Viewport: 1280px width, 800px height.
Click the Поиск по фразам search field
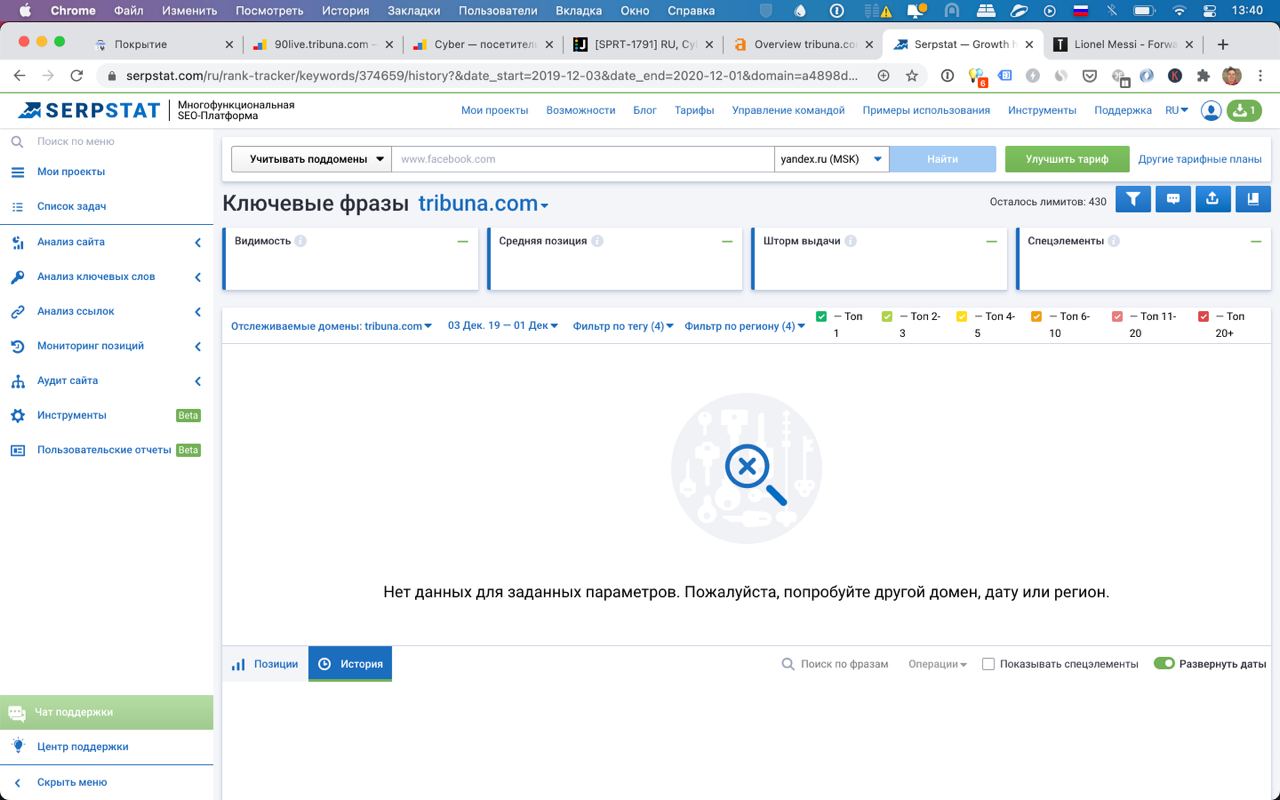pos(844,664)
